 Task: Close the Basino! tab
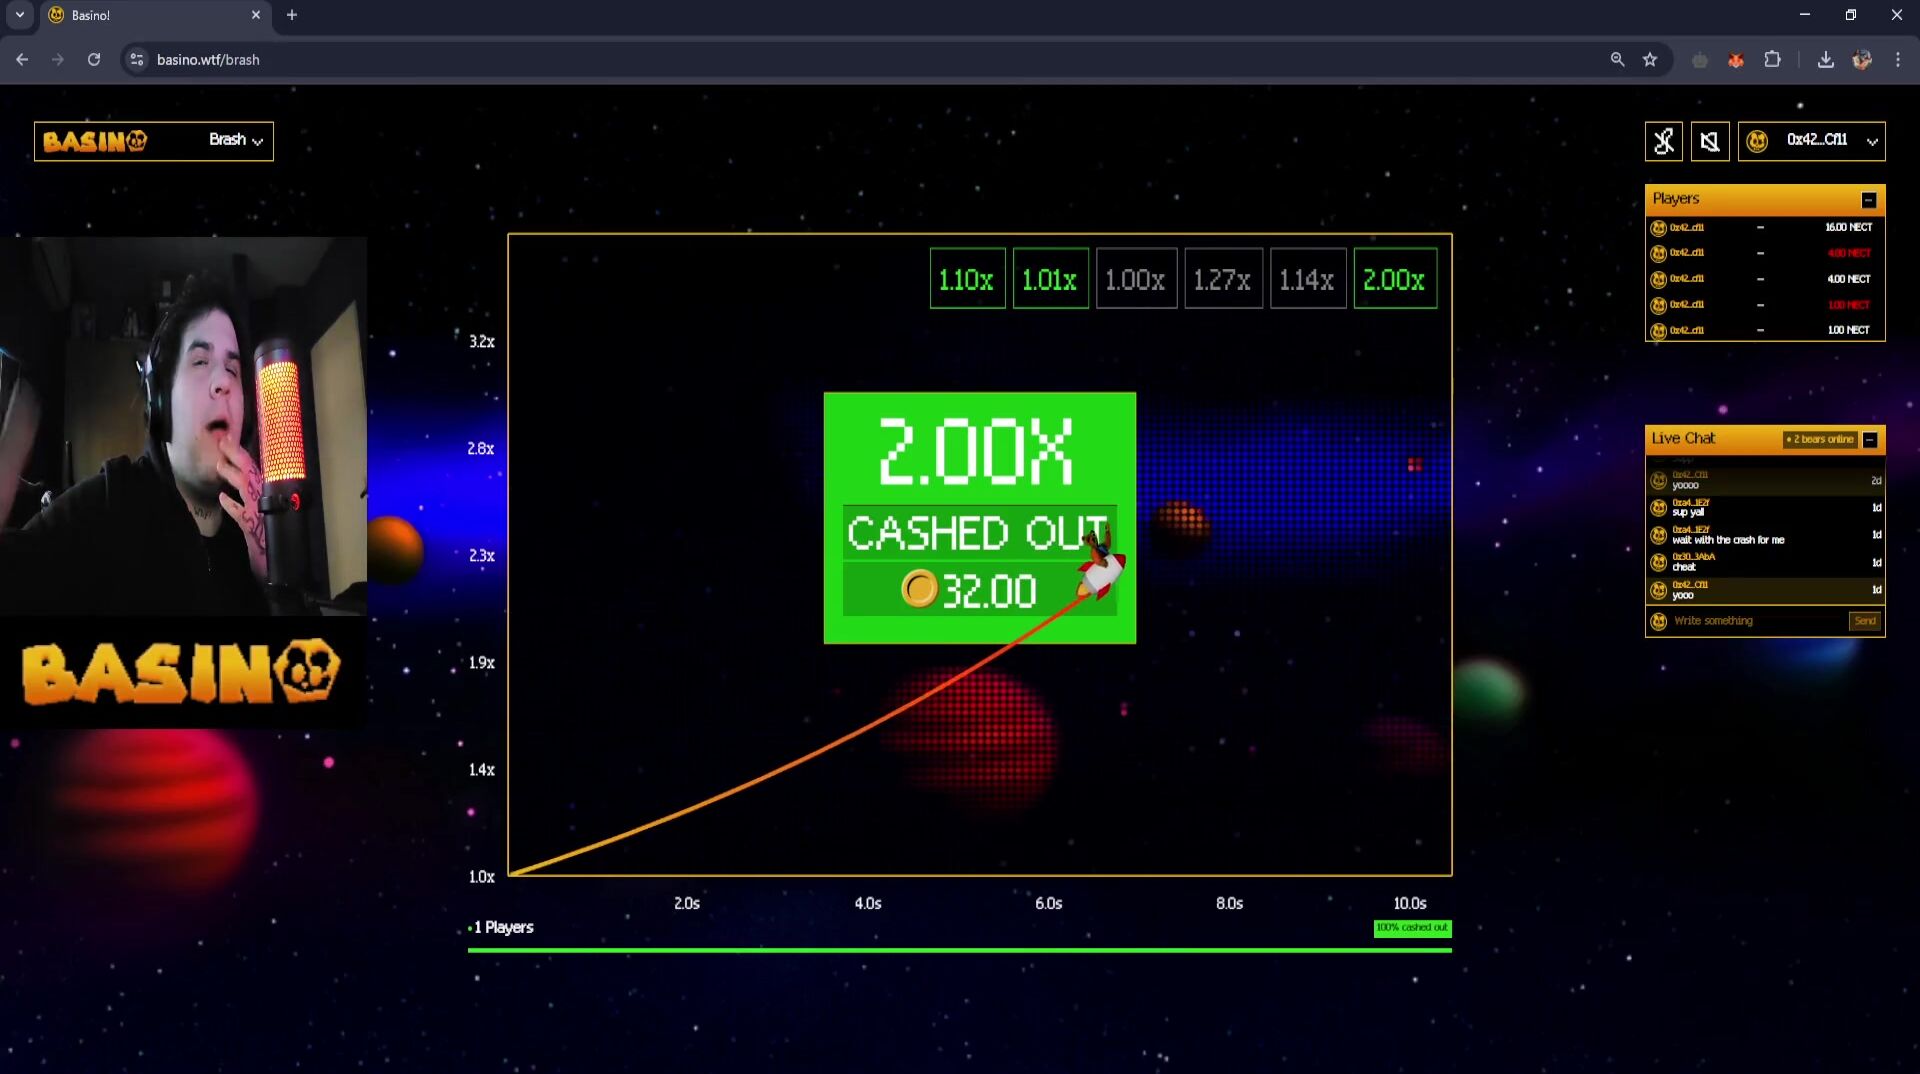[x=255, y=15]
